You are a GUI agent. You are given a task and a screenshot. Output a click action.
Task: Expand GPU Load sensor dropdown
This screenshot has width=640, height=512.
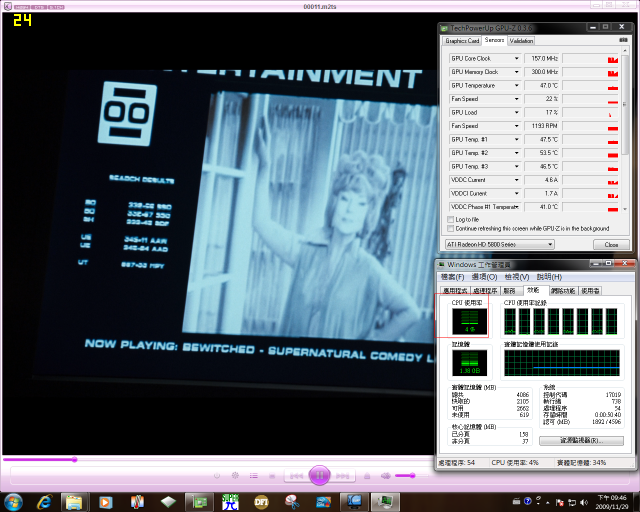pyautogui.click(x=517, y=112)
